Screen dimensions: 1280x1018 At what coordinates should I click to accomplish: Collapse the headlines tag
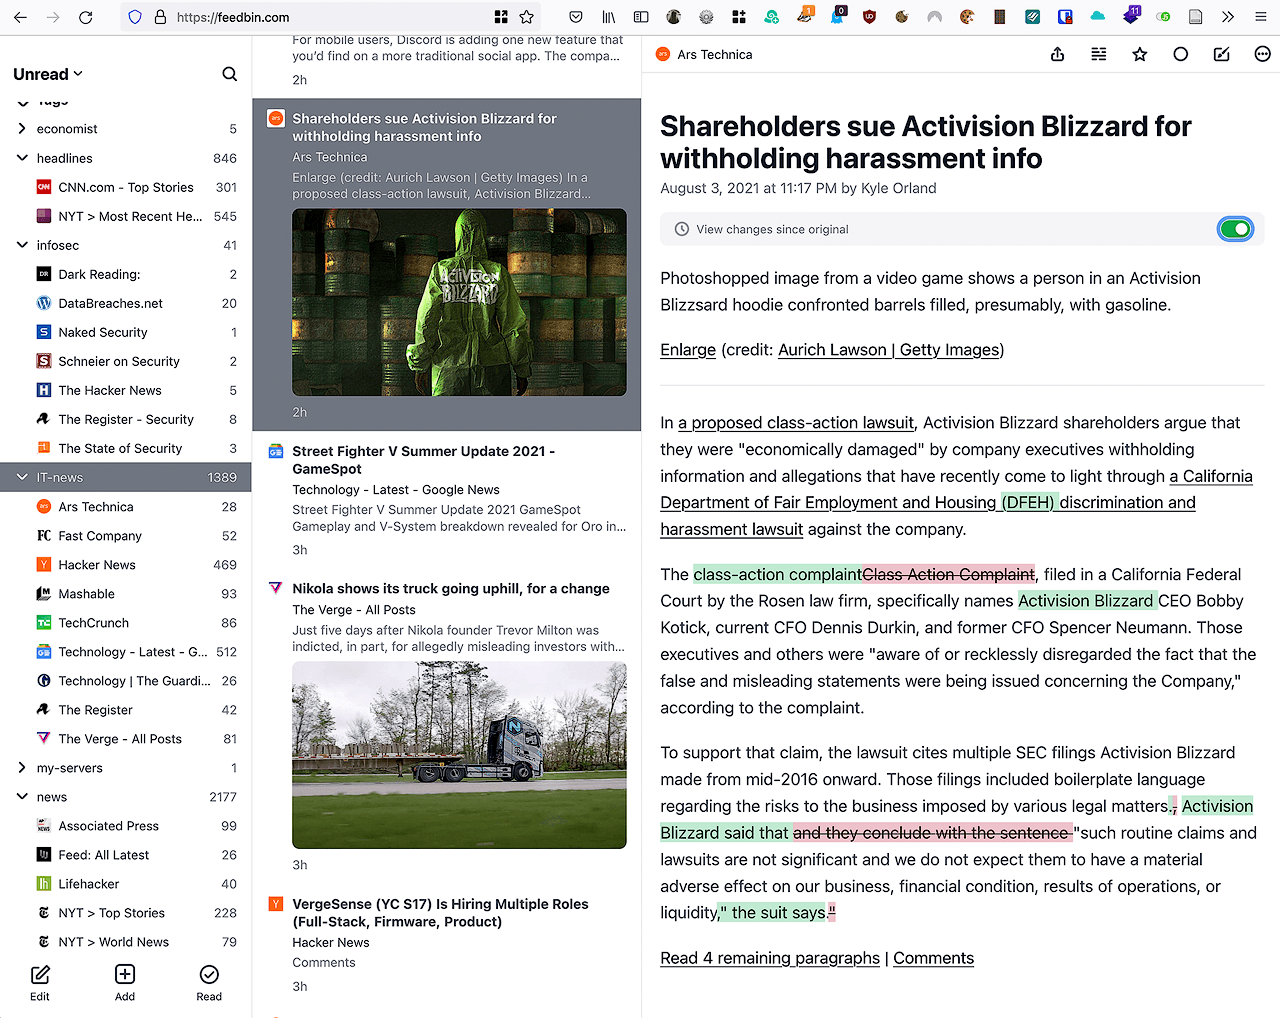pos(22,158)
